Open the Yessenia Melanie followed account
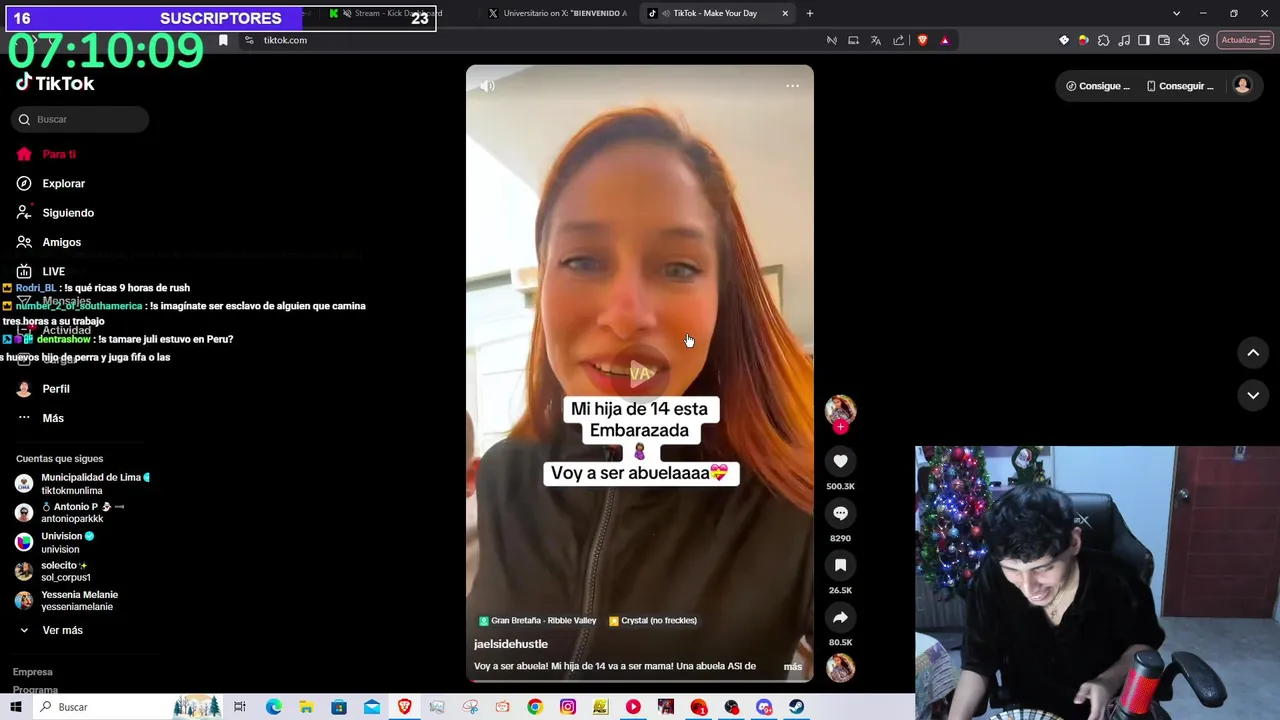The width and height of the screenshot is (1280, 720). [66, 601]
